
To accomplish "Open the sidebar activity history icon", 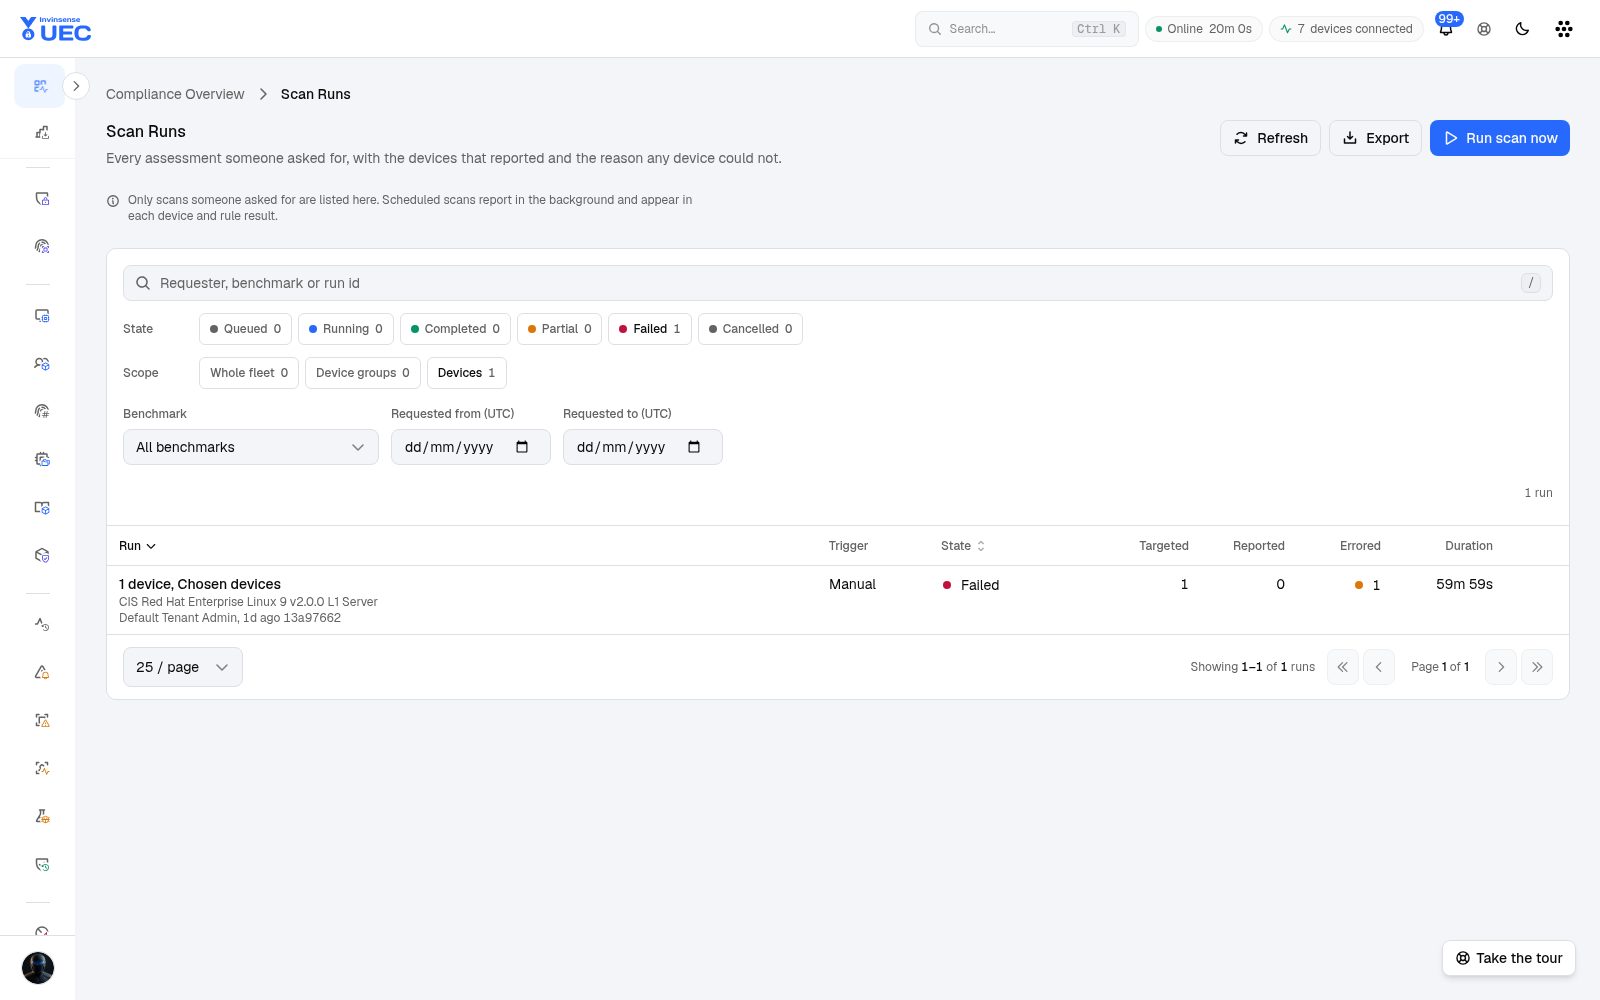I will point(42,624).
